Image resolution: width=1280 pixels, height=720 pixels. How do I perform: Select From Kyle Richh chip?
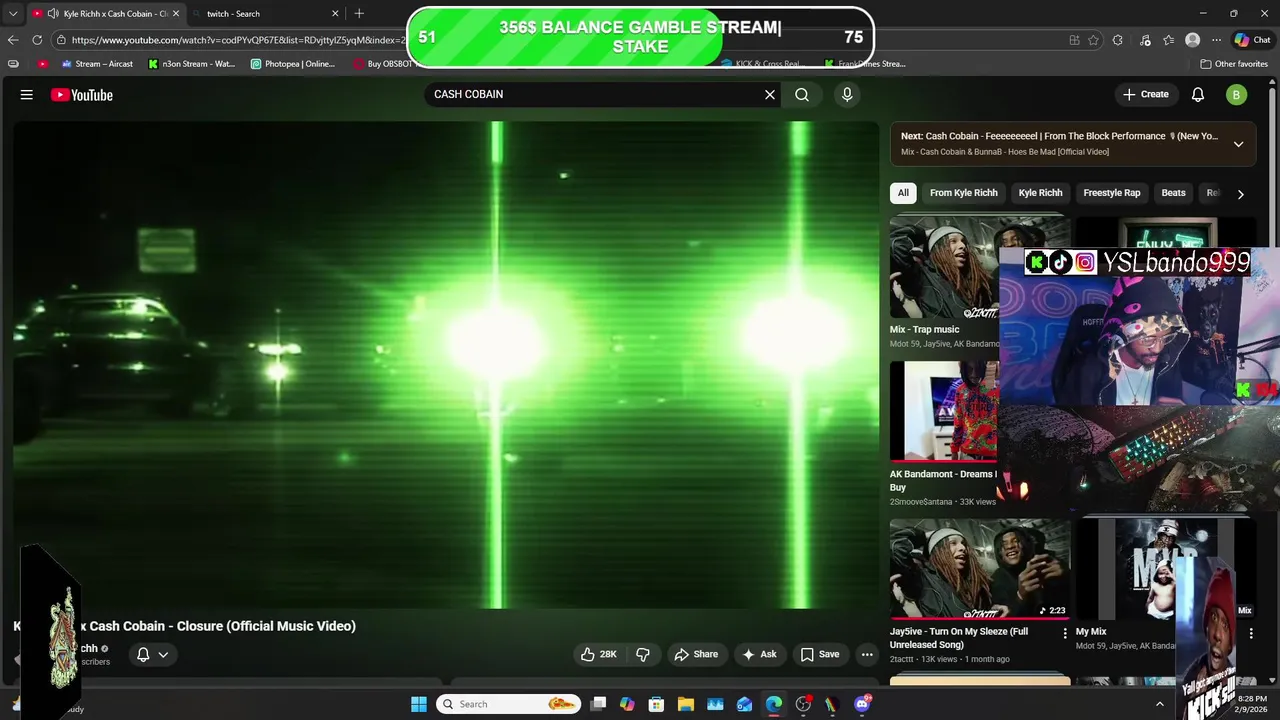pyautogui.click(x=963, y=193)
